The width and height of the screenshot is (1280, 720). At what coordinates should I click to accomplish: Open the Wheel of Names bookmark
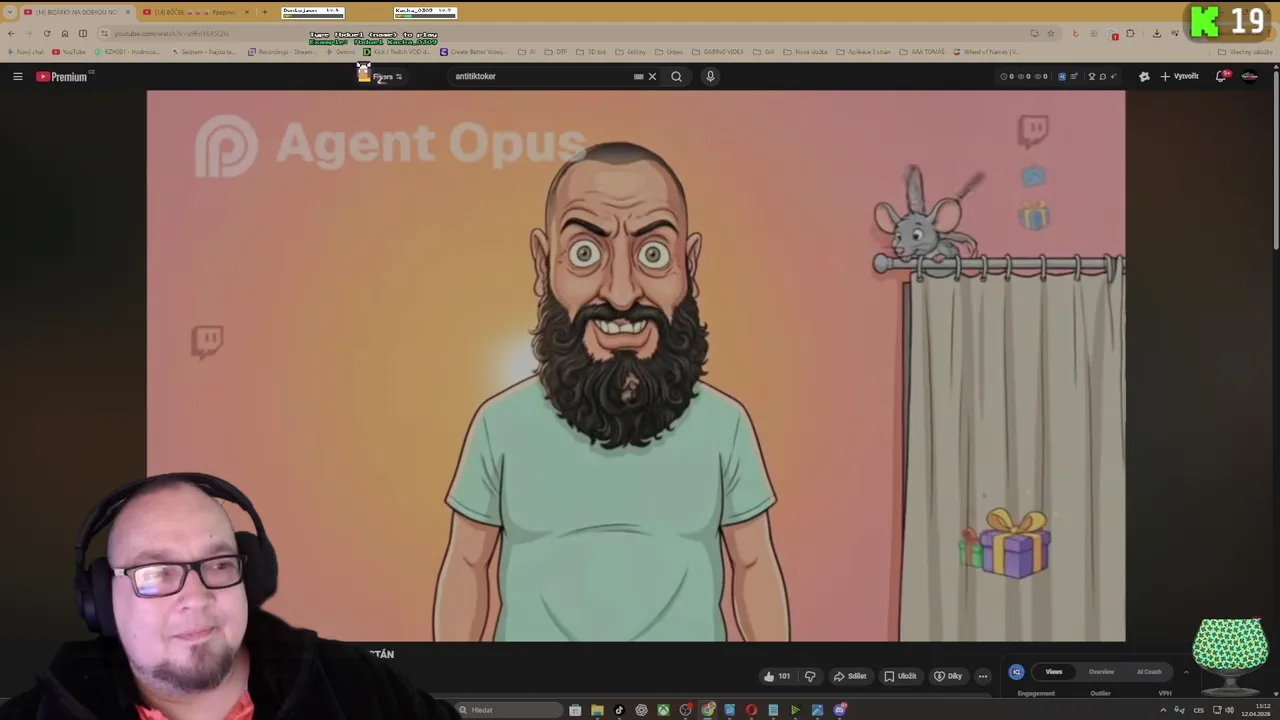coord(986,52)
